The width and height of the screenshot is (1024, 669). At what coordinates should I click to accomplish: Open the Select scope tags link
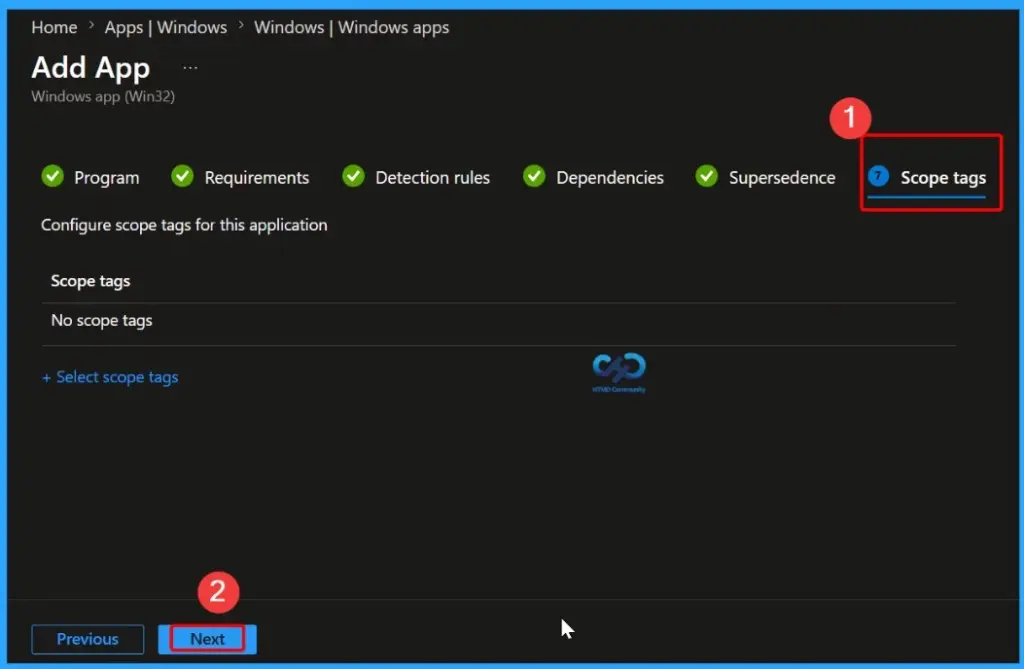[x=110, y=377]
